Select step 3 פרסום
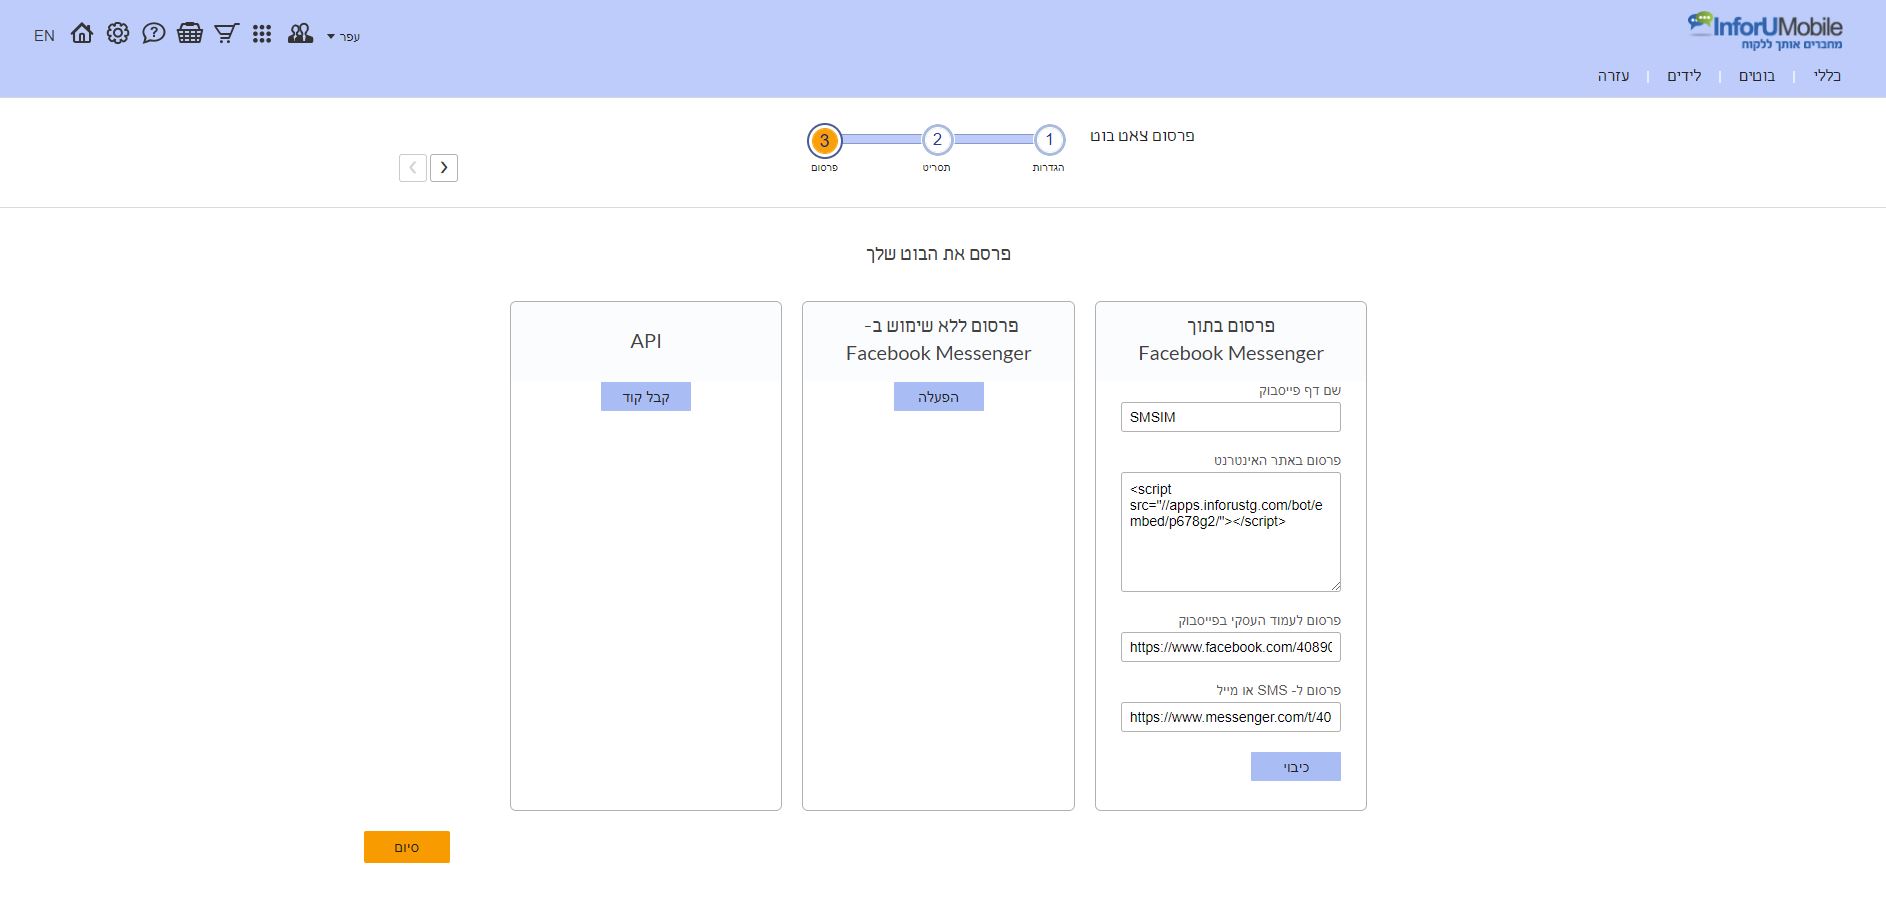1886x904 pixels. click(825, 140)
